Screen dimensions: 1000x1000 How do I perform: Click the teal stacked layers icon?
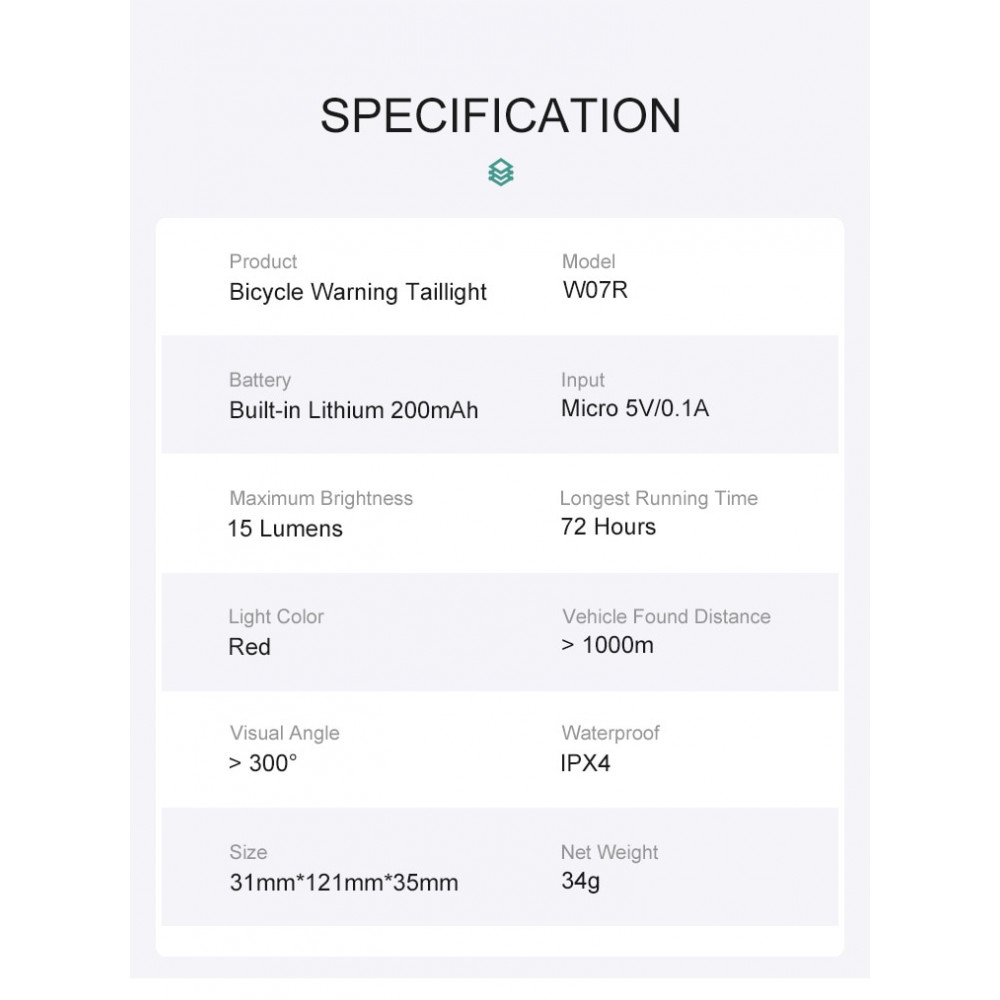(x=501, y=172)
